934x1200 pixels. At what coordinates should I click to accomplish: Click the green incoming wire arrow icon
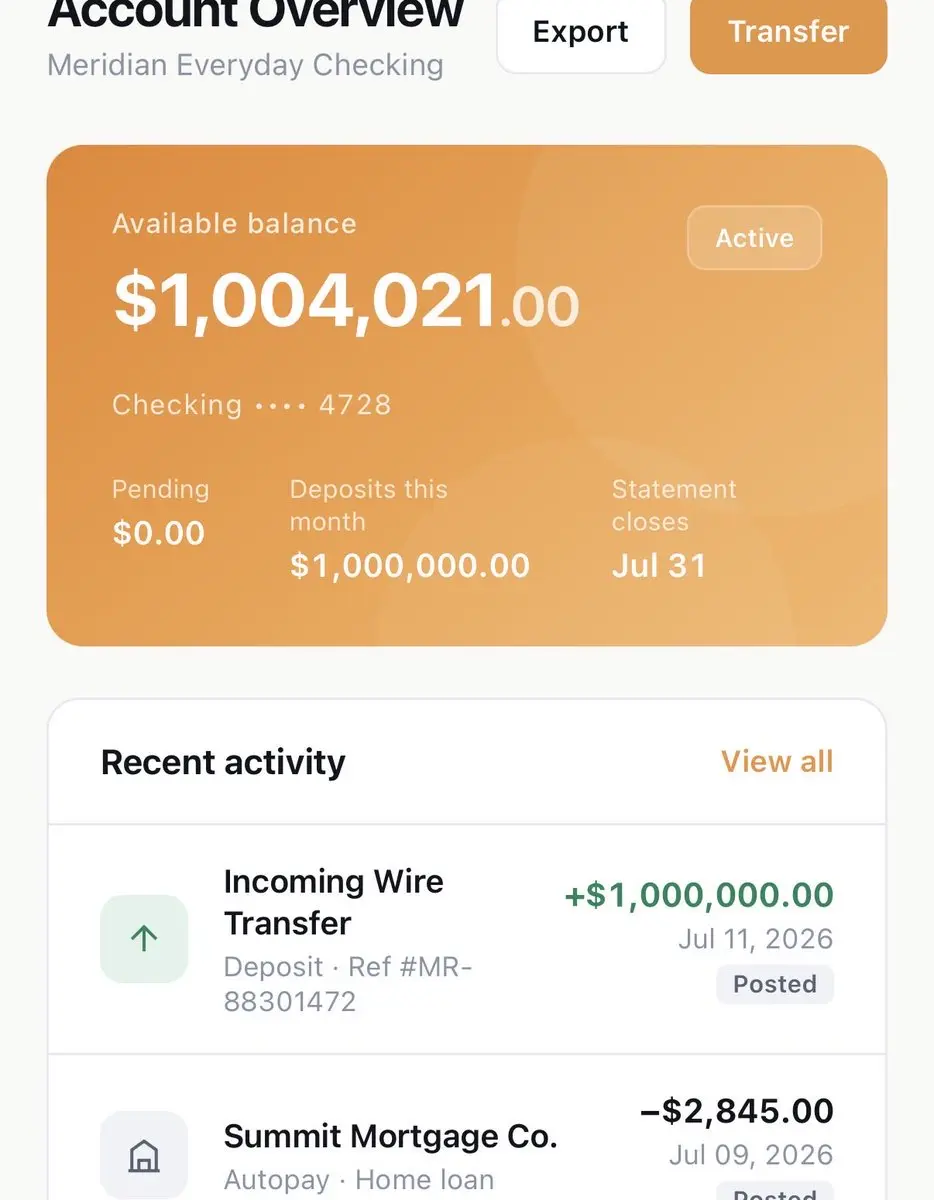pos(144,939)
